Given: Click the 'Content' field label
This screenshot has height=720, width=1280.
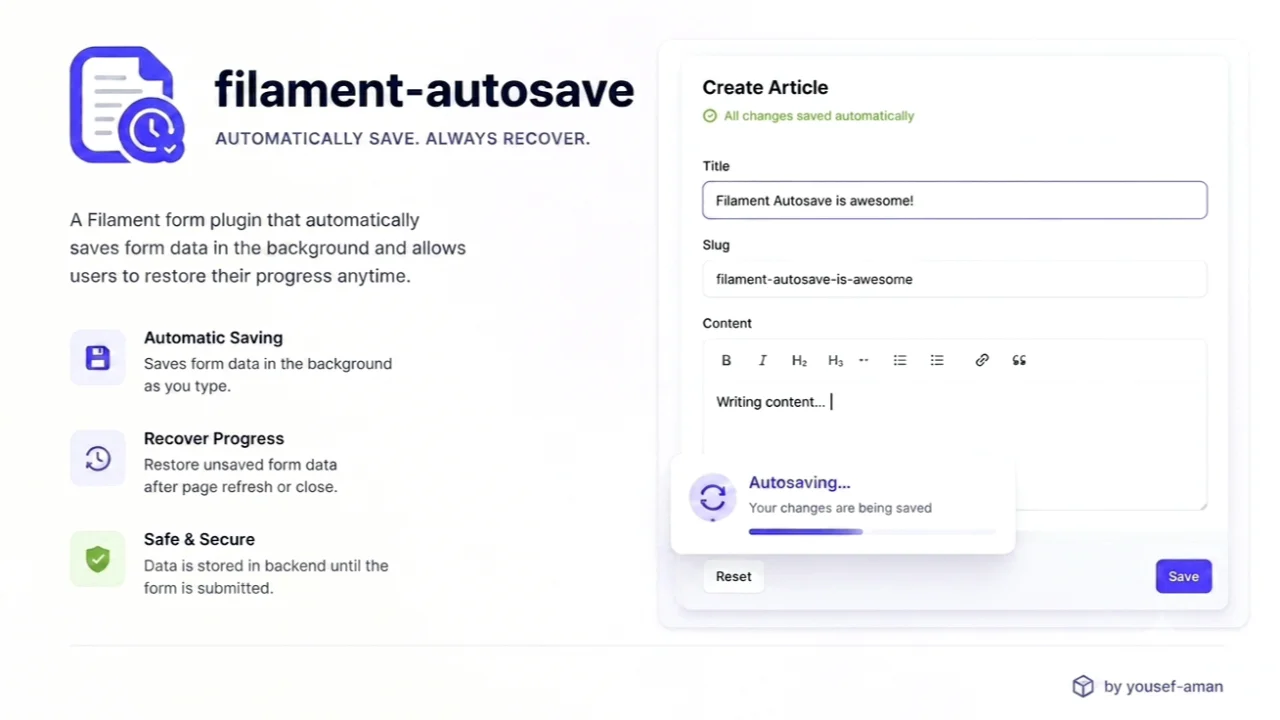Looking at the screenshot, I should tap(727, 323).
